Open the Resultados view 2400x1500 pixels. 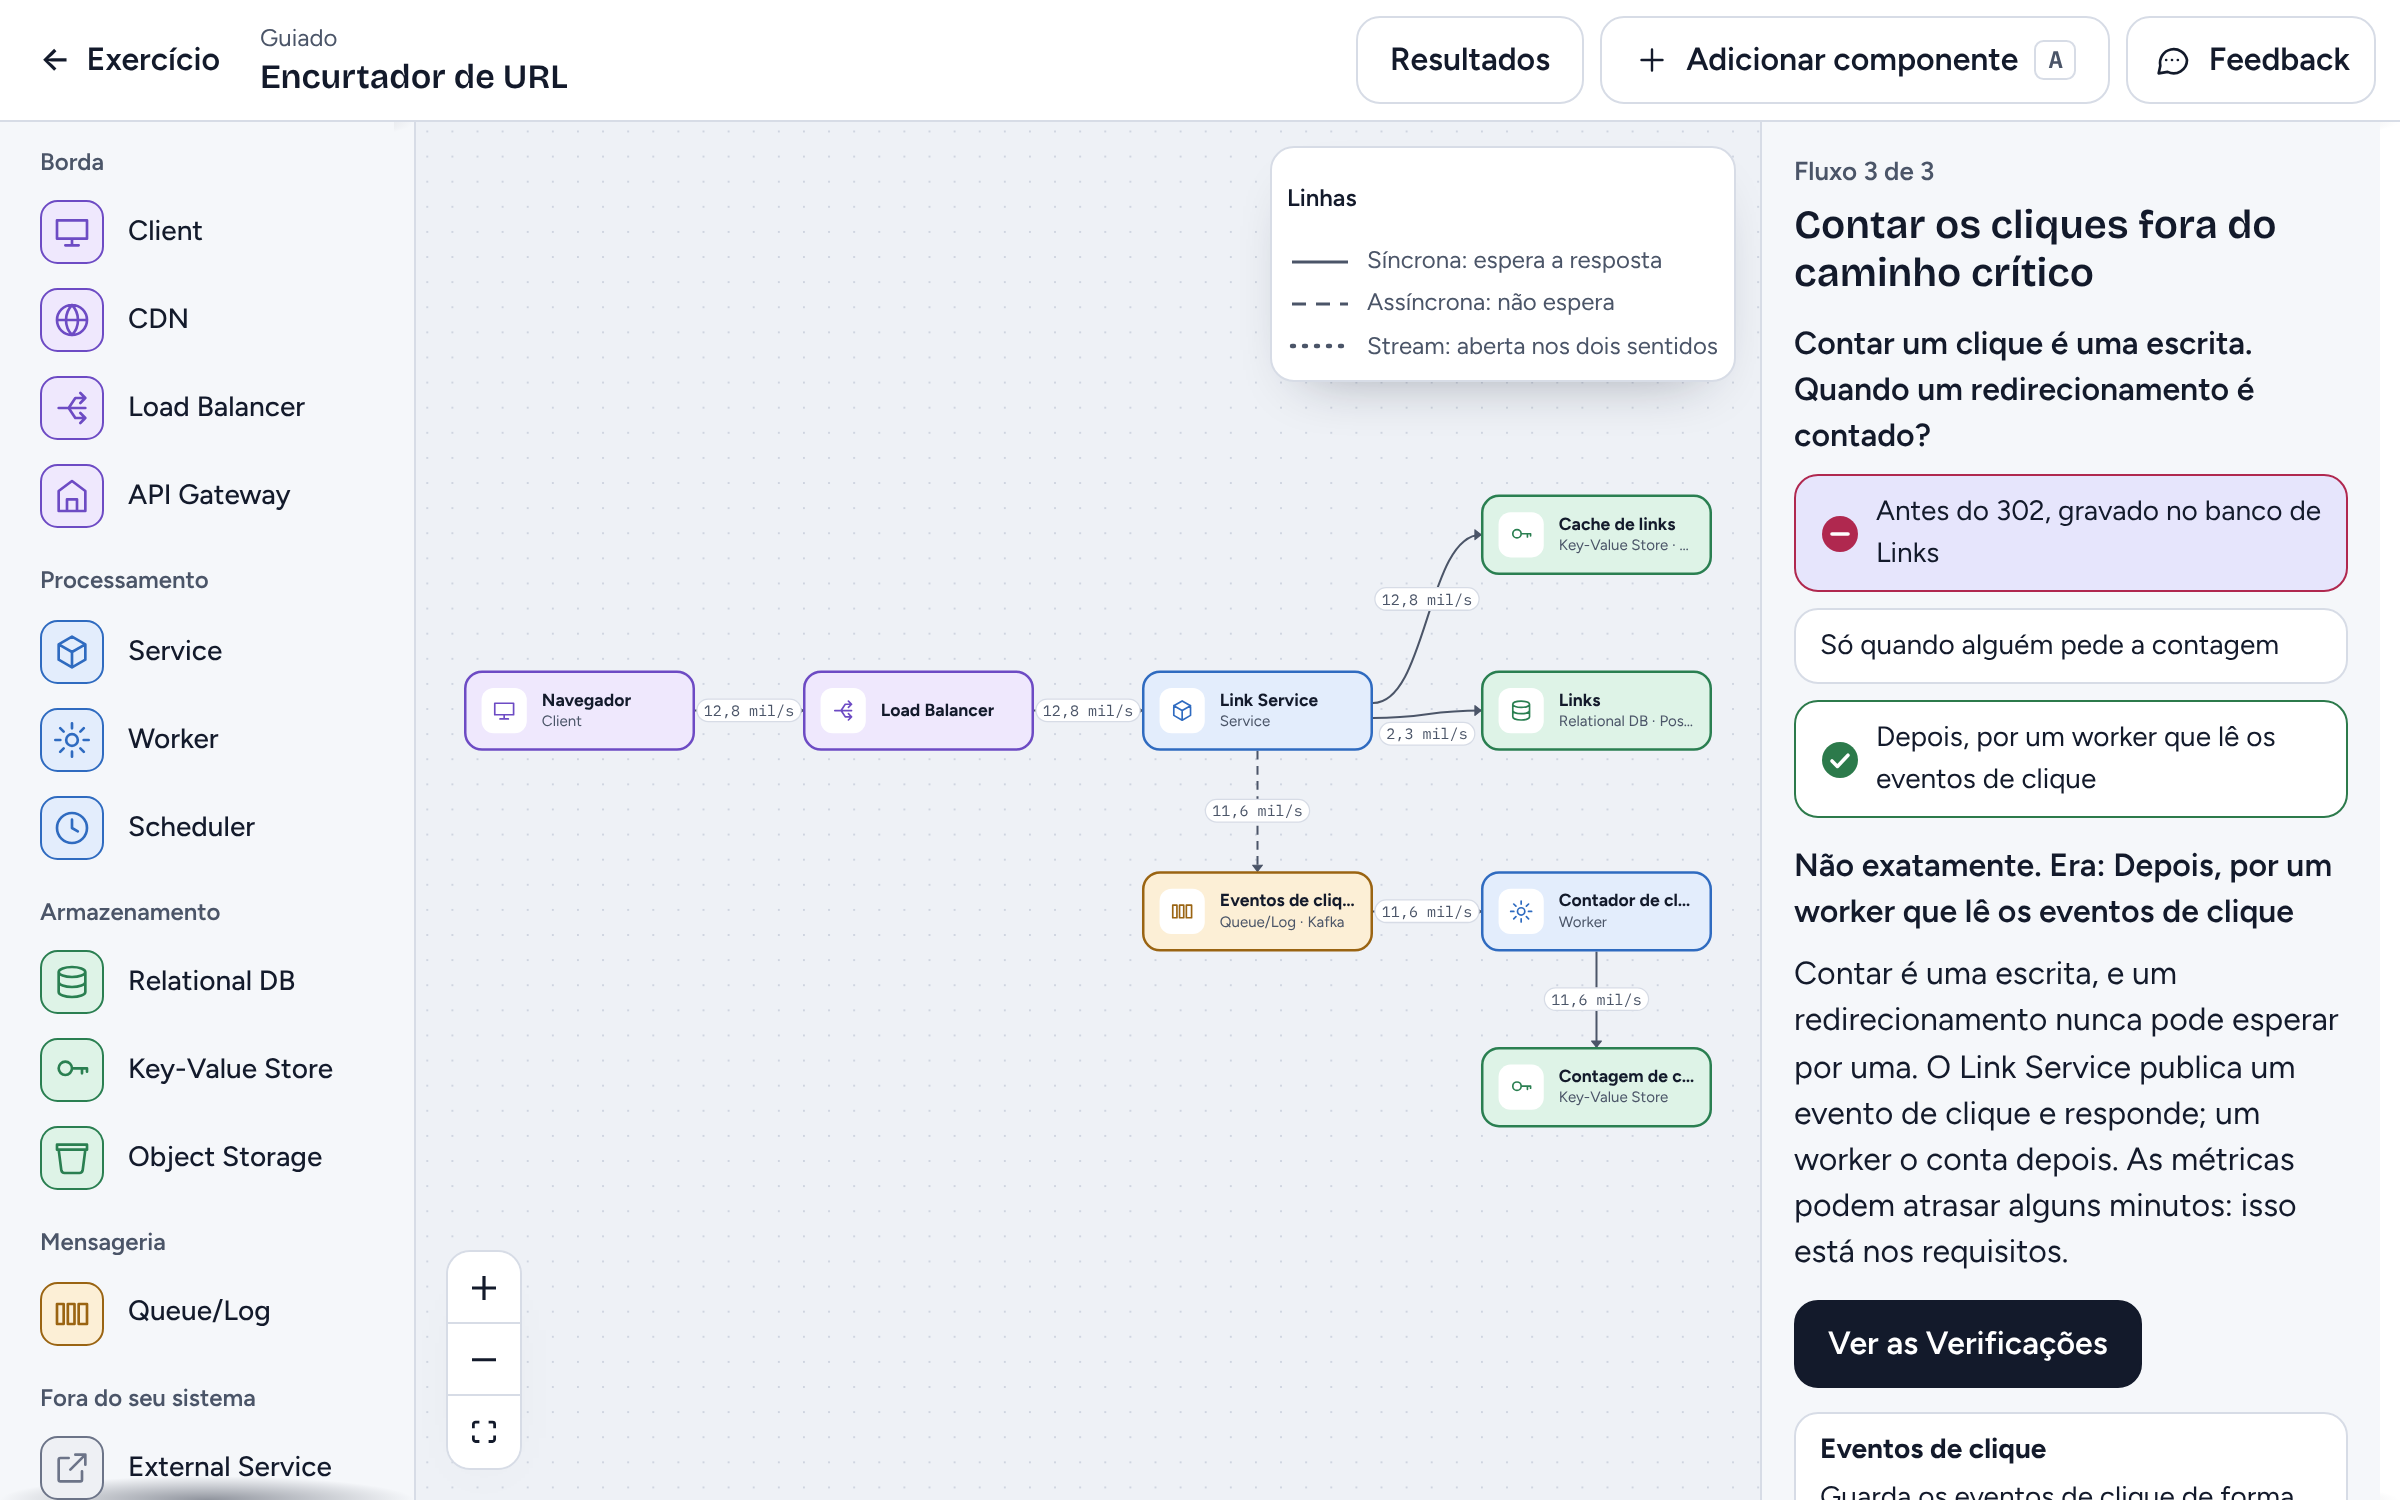pyautogui.click(x=1470, y=60)
